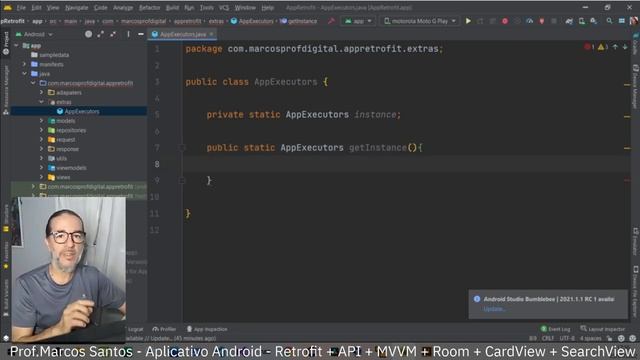
Task: Expand the manifests folder
Action: click(24, 64)
